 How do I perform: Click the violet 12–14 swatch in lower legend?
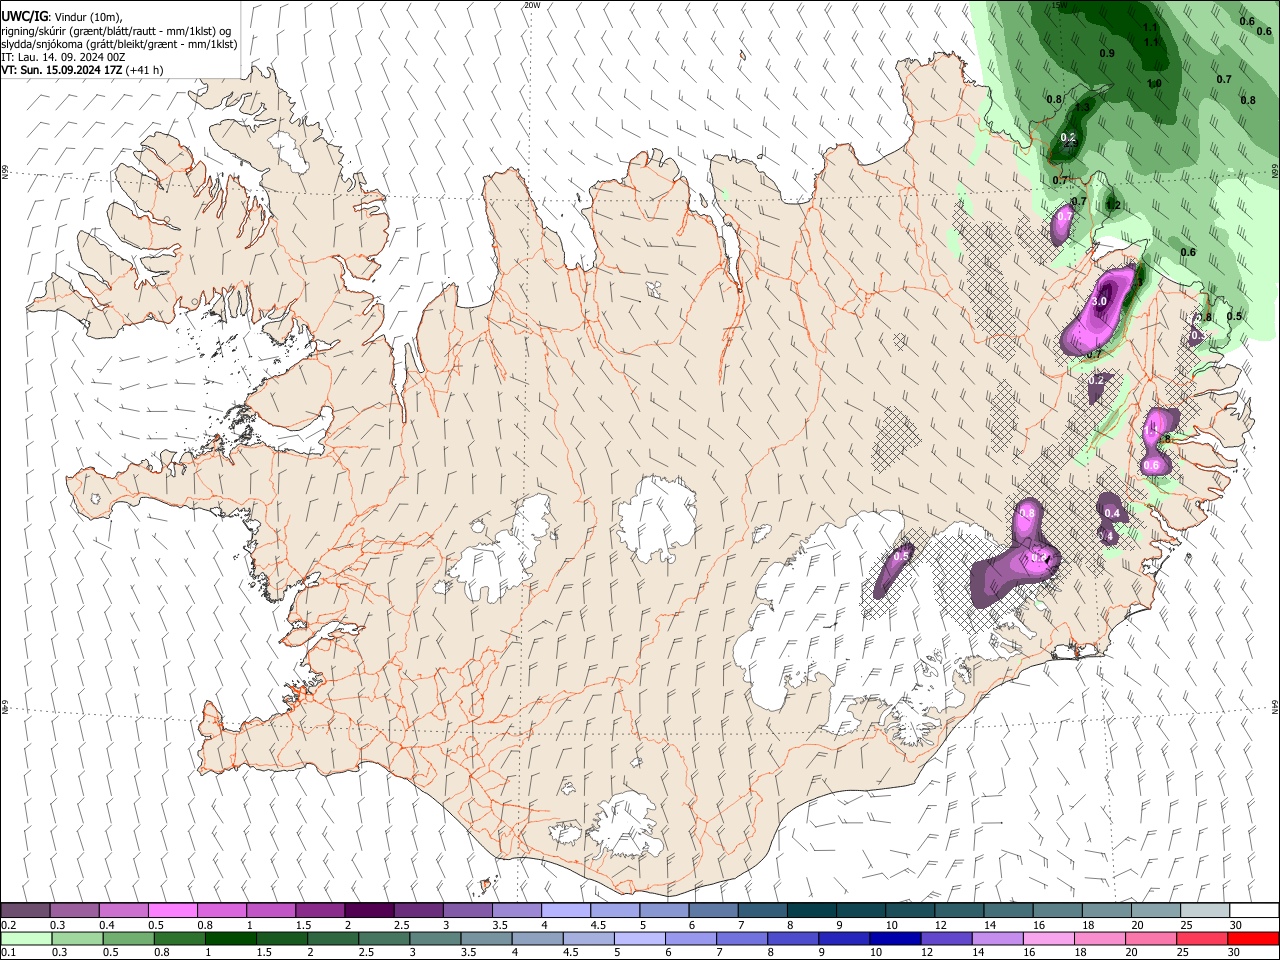(x=945, y=938)
